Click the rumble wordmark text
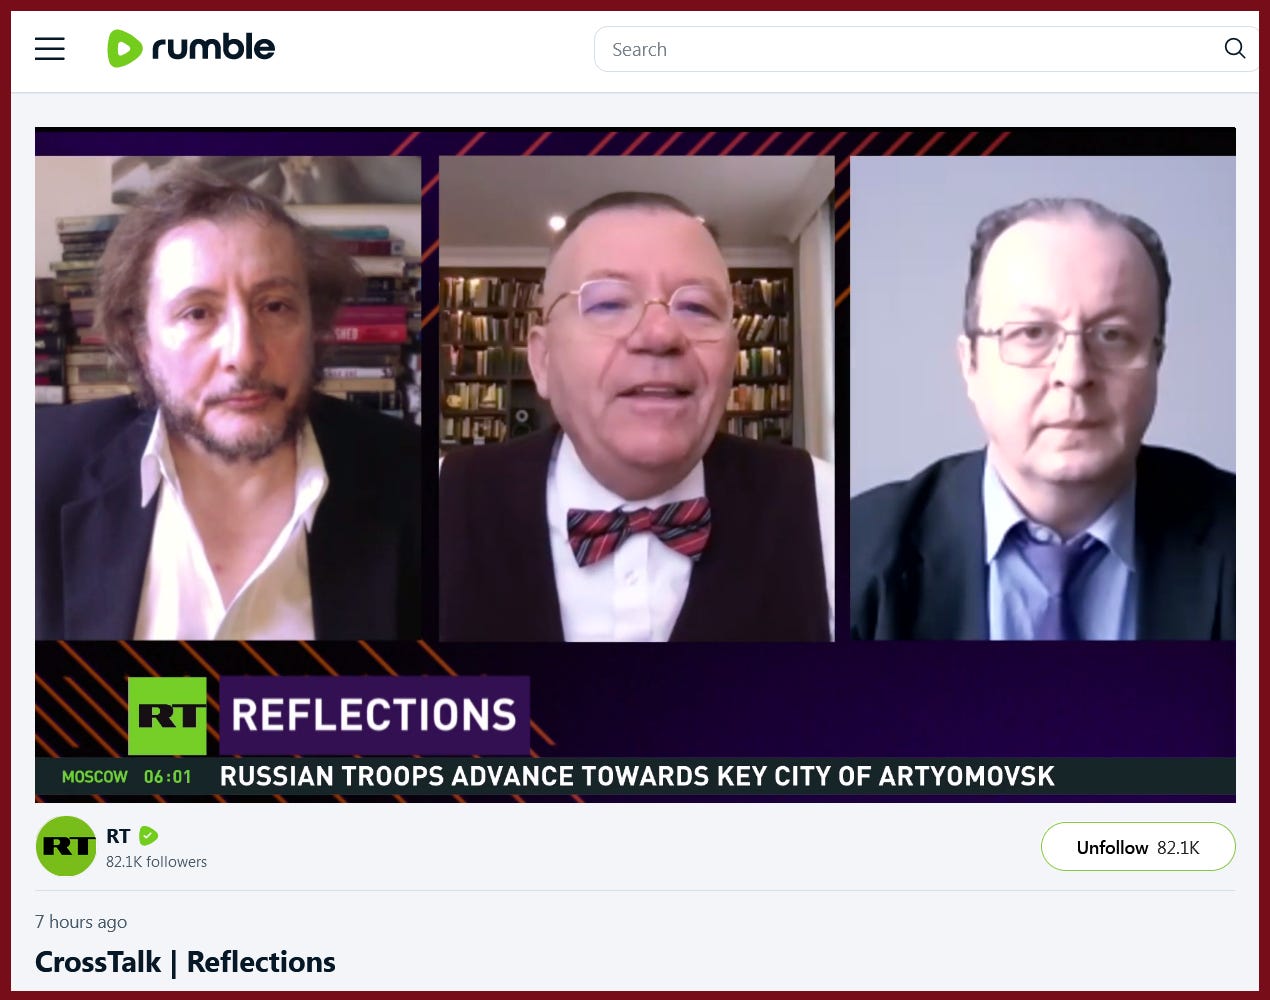This screenshot has width=1270, height=1000. [x=213, y=47]
